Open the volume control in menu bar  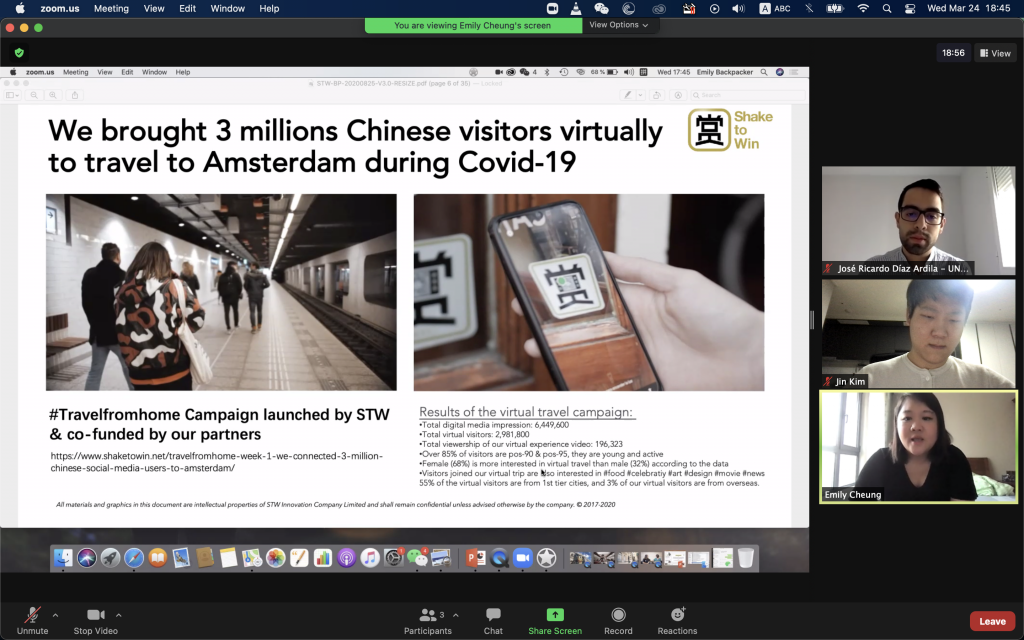click(739, 8)
